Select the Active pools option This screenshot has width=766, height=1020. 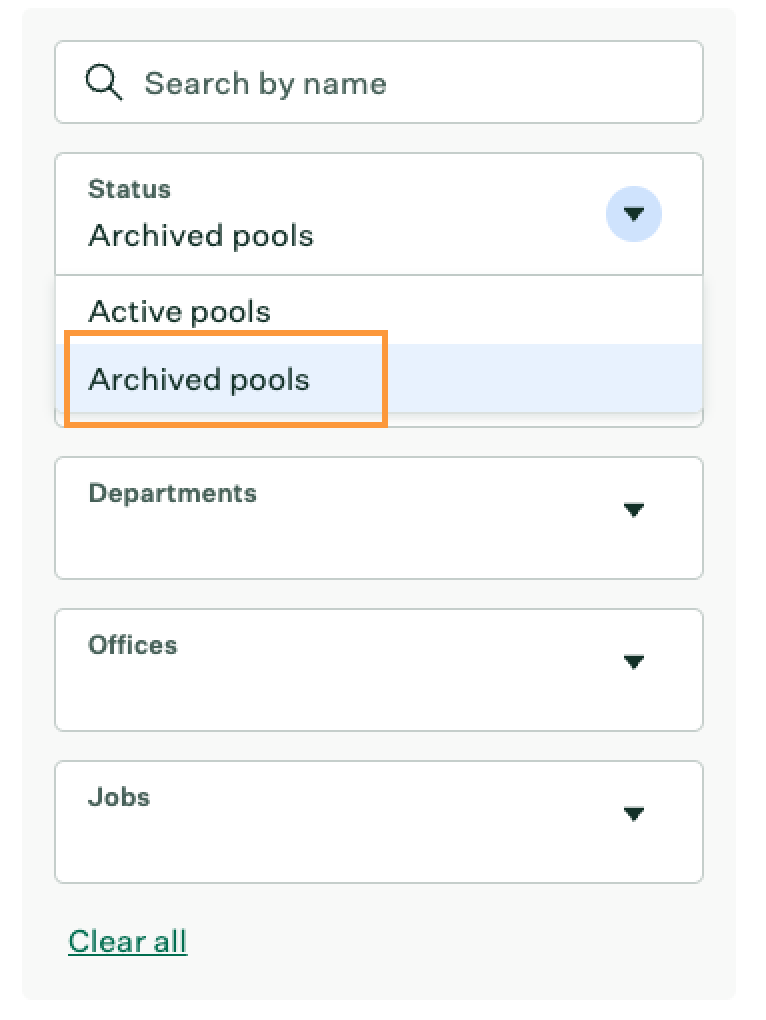point(179,312)
